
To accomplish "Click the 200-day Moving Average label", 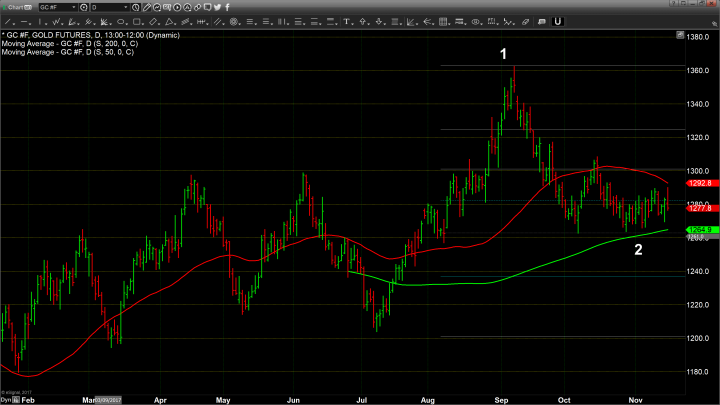I will click(x=68, y=43).
